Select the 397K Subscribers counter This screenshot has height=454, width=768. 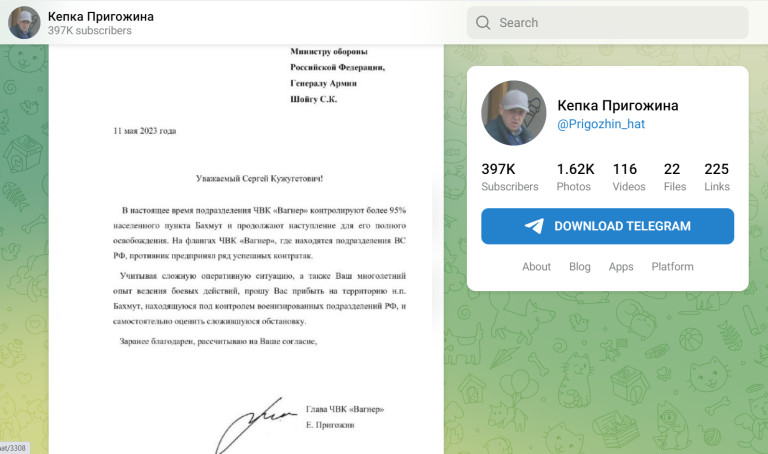[509, 177]
